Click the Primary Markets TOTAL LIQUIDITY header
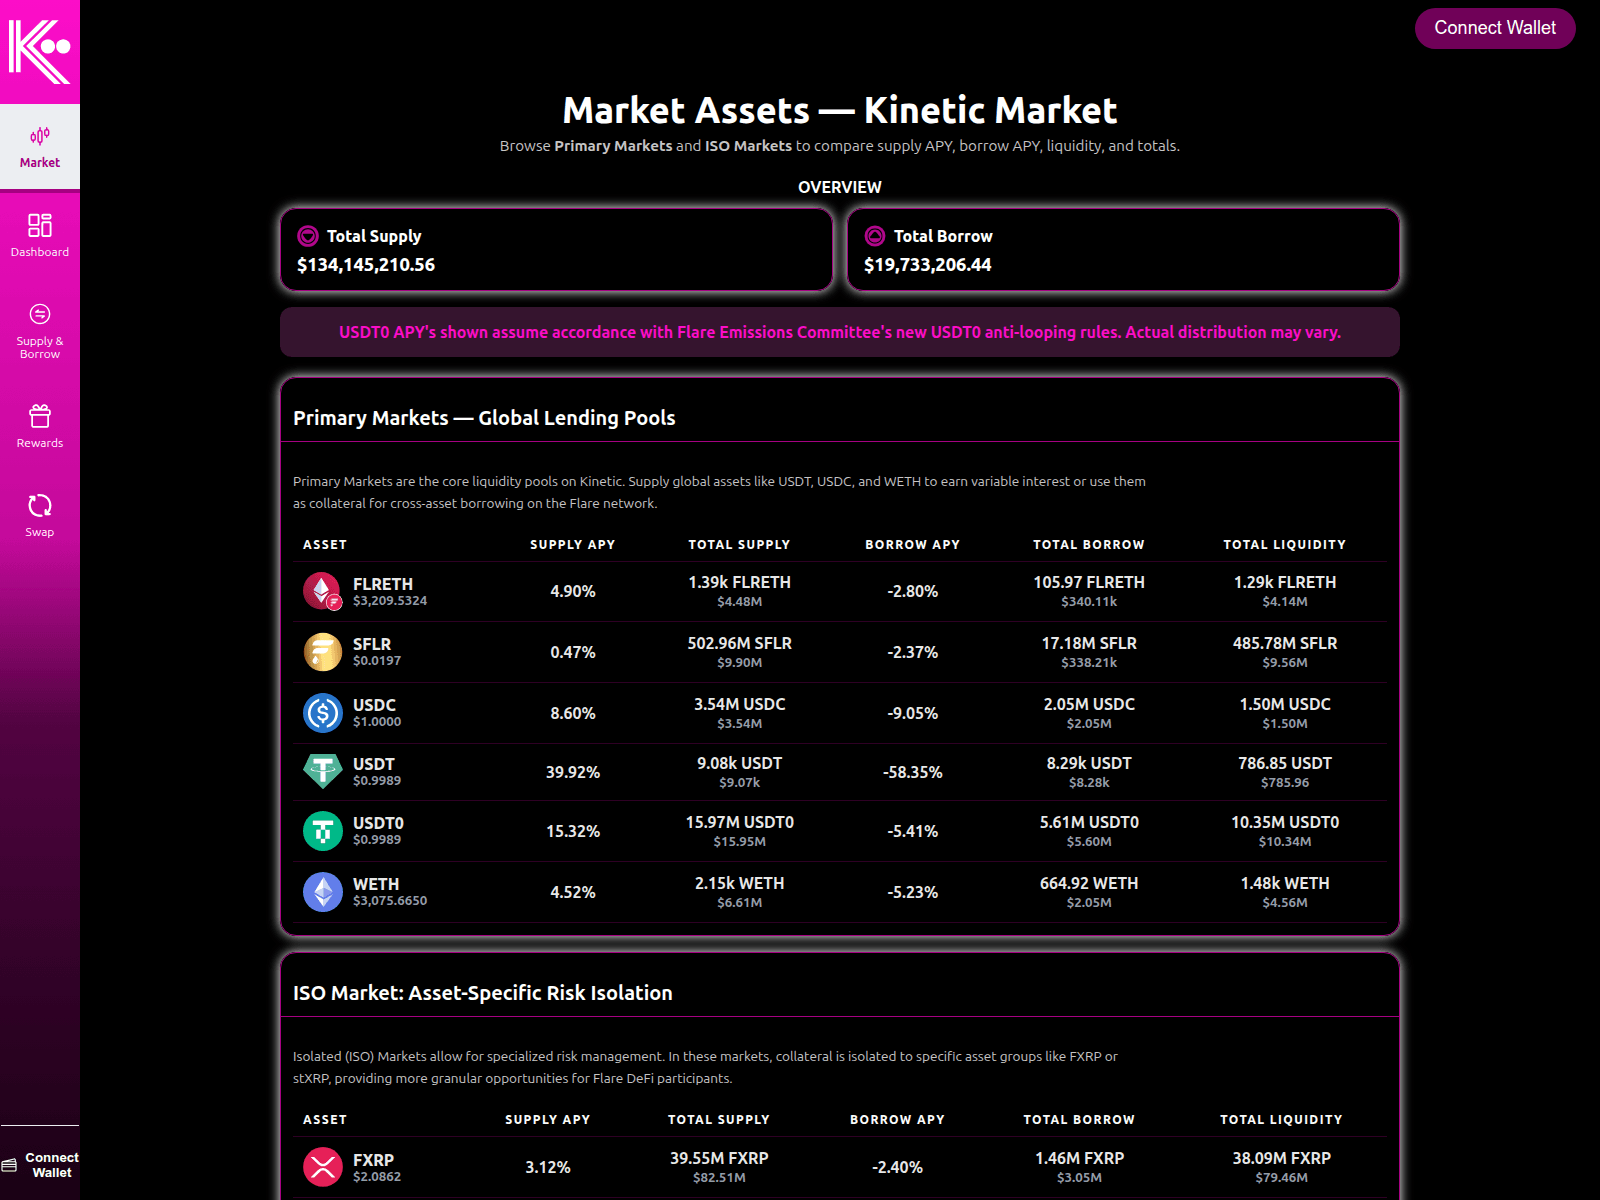The width and height of the screenshot is (1600, 1200). pos(1285,545)
